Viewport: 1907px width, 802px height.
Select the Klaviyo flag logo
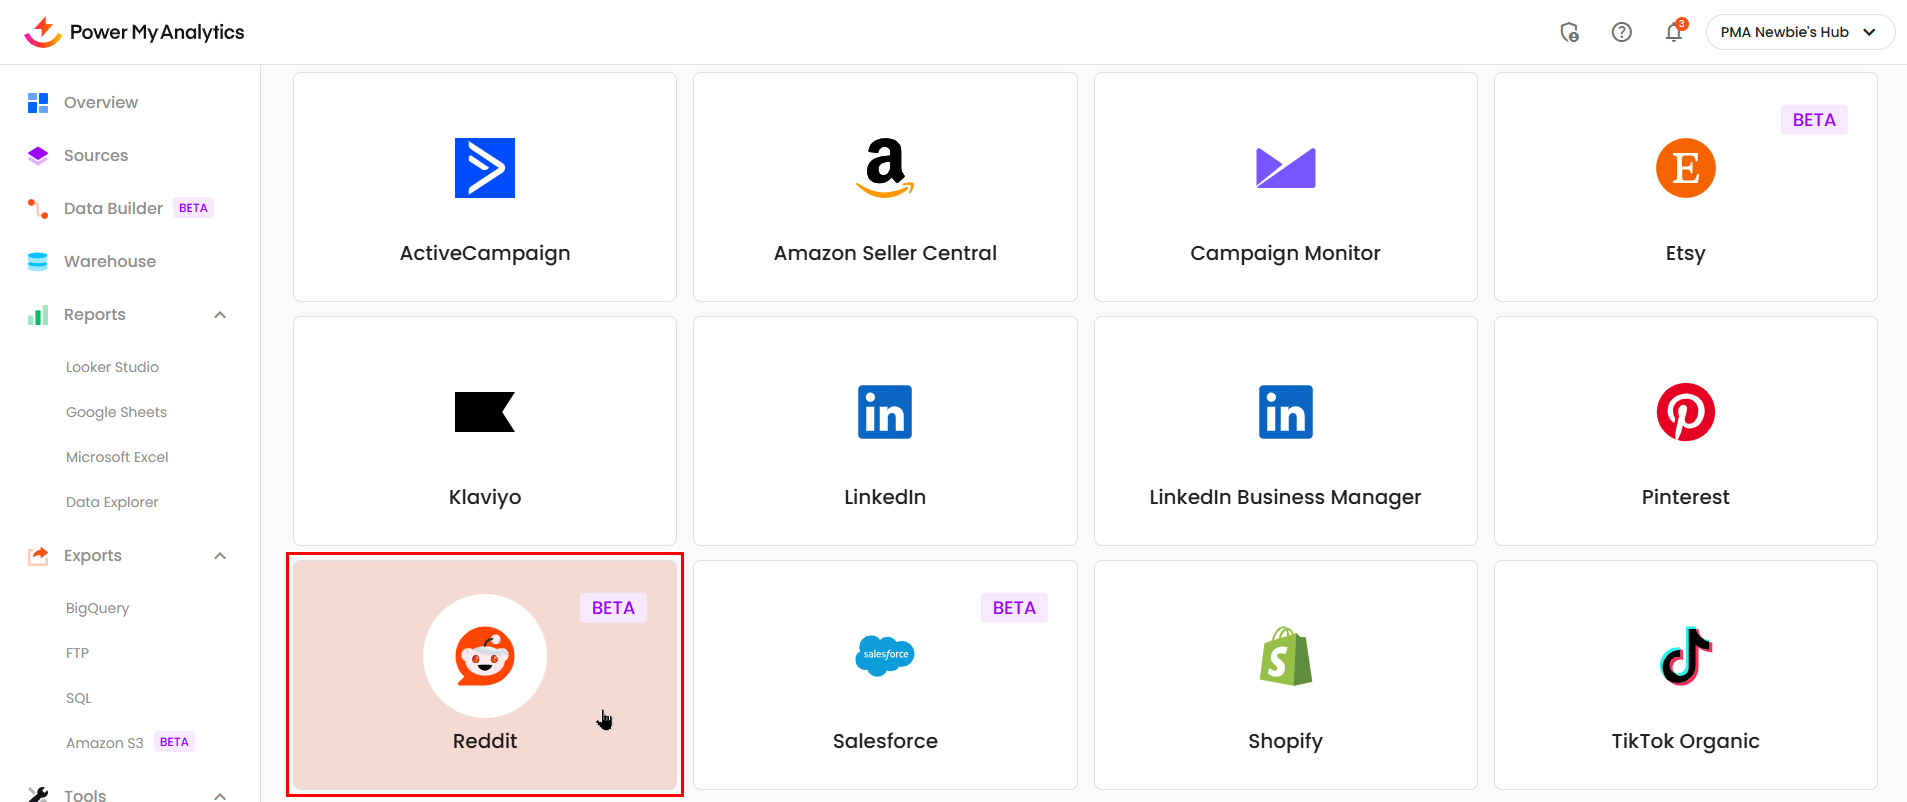pyautogui.click(x=485, y=412)
